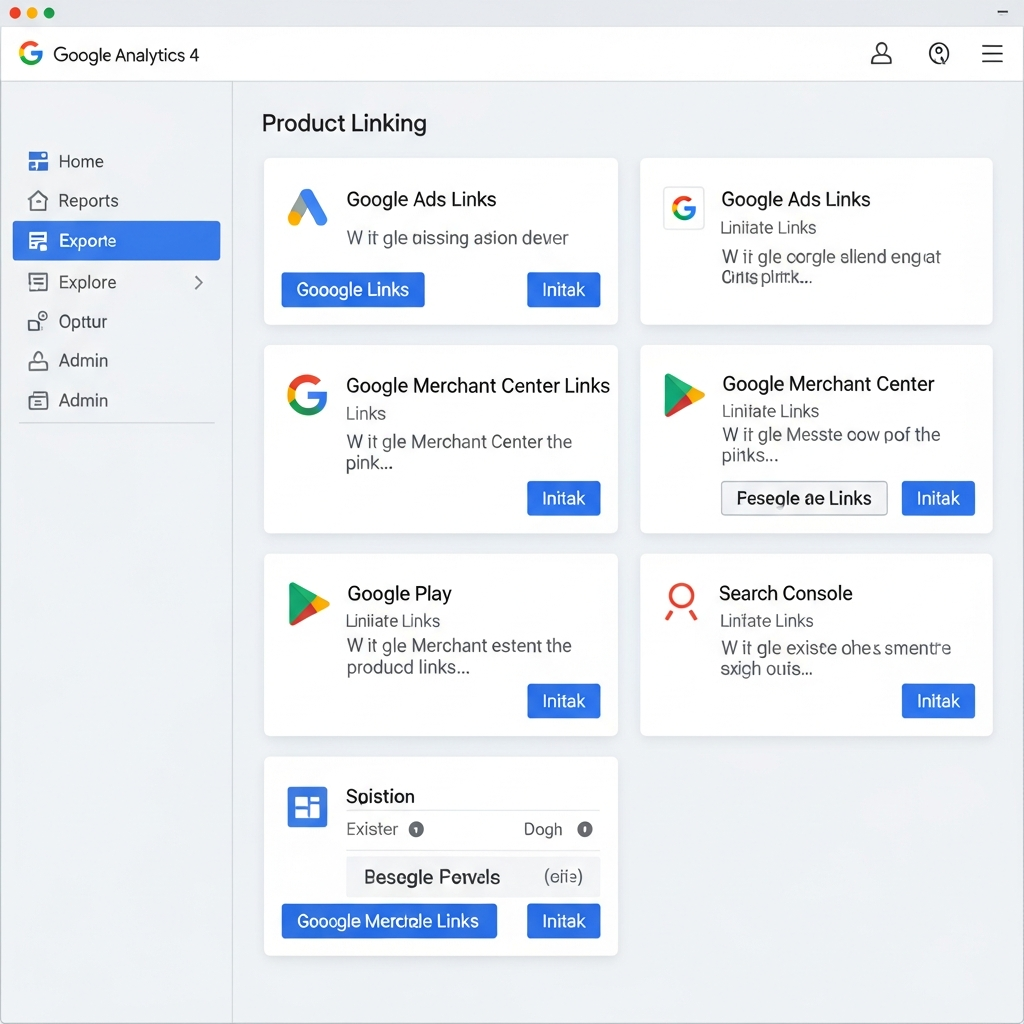Screen dimensions: 1024x1024
Task: Expand the Explore chevron arrow in sidebar
Action: (x=198, y=283)
